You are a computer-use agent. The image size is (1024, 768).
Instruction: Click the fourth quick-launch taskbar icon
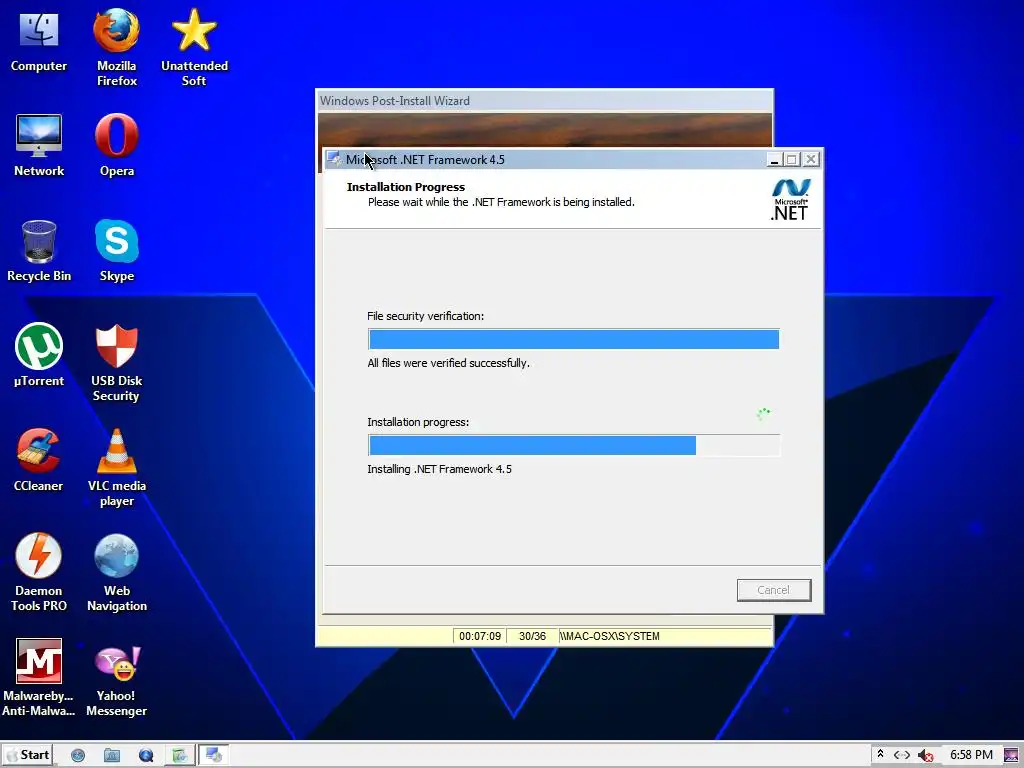pyautogui.click(x=180, y=756)
